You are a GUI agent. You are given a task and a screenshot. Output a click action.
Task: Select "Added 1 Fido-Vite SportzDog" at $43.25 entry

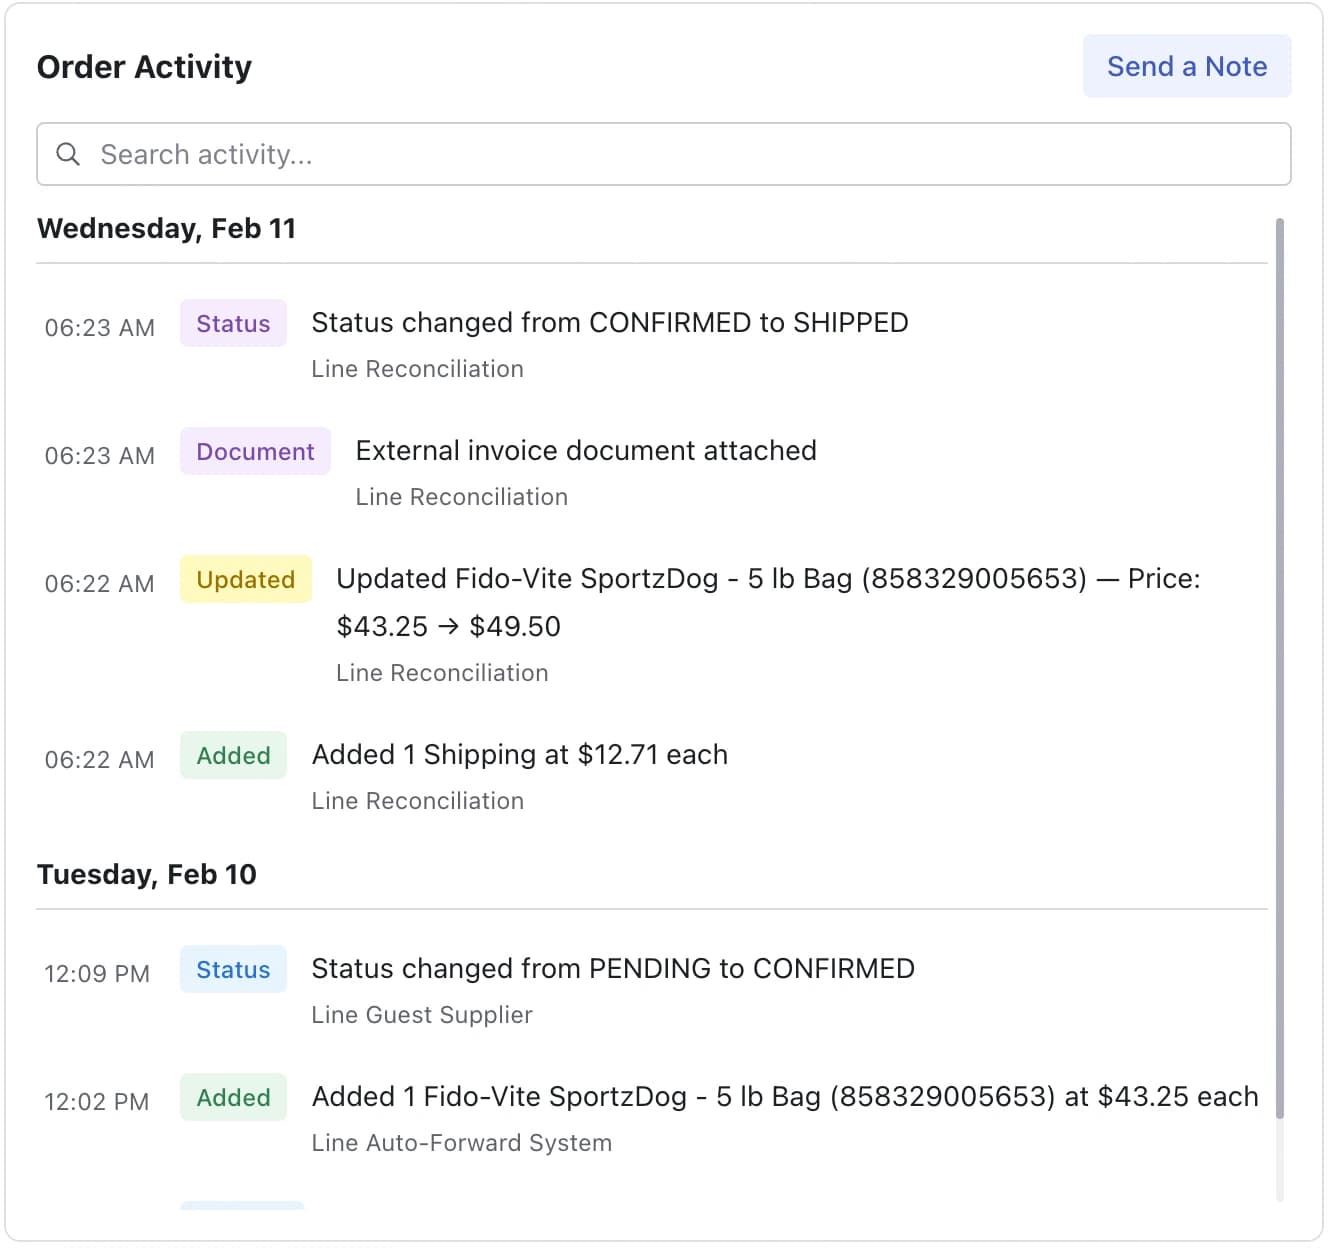pos(785,1097)
